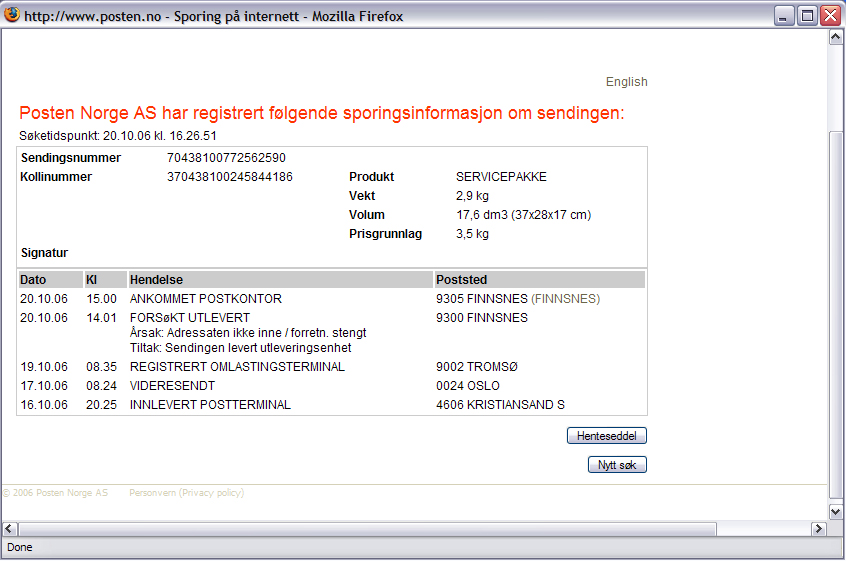Click the VIDERESENDT event row
The width and height of the screenshot is (846, 561).
[172, 386]
